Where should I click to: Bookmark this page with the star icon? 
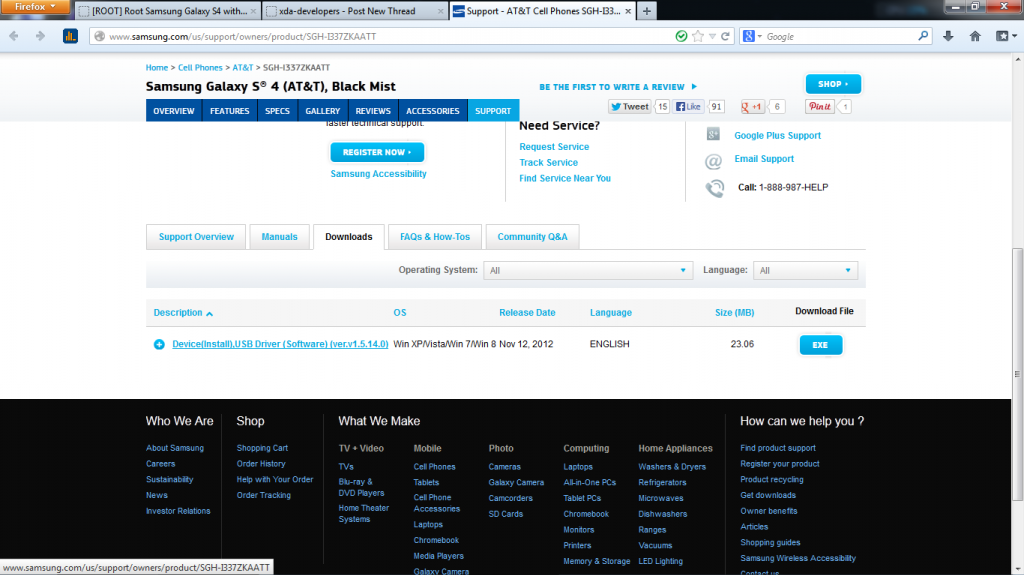[x=697, y=36]
